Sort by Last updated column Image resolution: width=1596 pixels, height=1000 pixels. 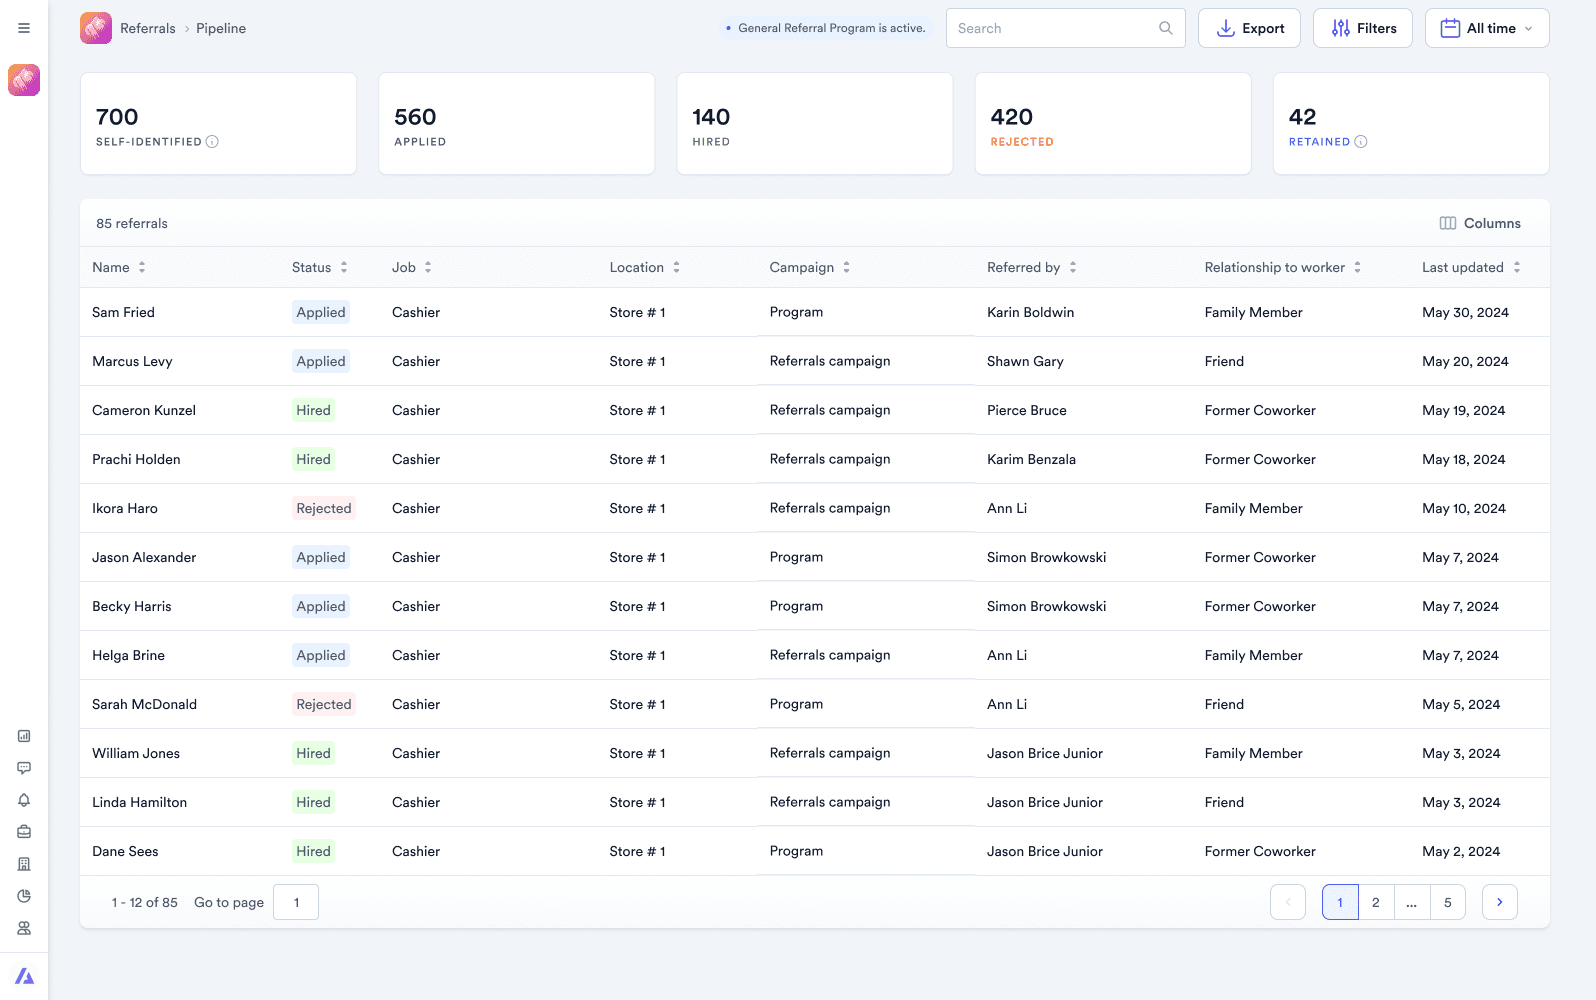click(x=1517, y=267)
